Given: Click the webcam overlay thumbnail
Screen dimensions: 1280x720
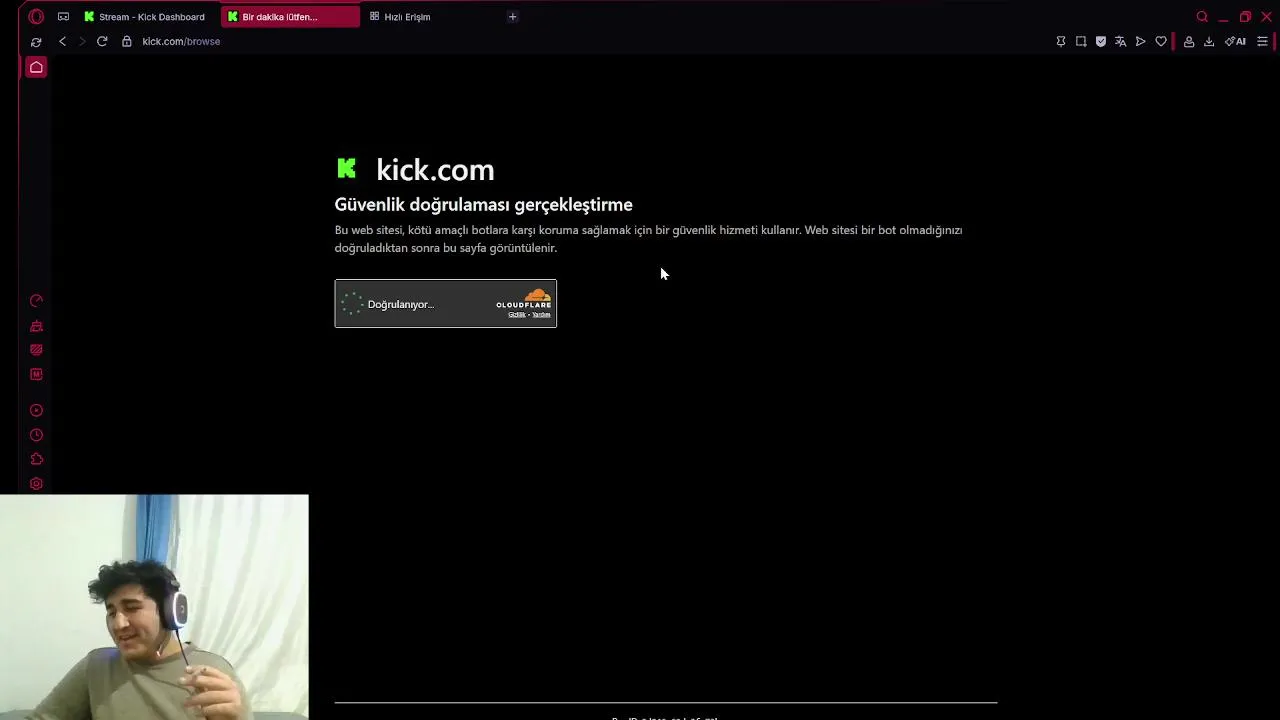Looking at the screenshot, I should (x=154, y=607).
